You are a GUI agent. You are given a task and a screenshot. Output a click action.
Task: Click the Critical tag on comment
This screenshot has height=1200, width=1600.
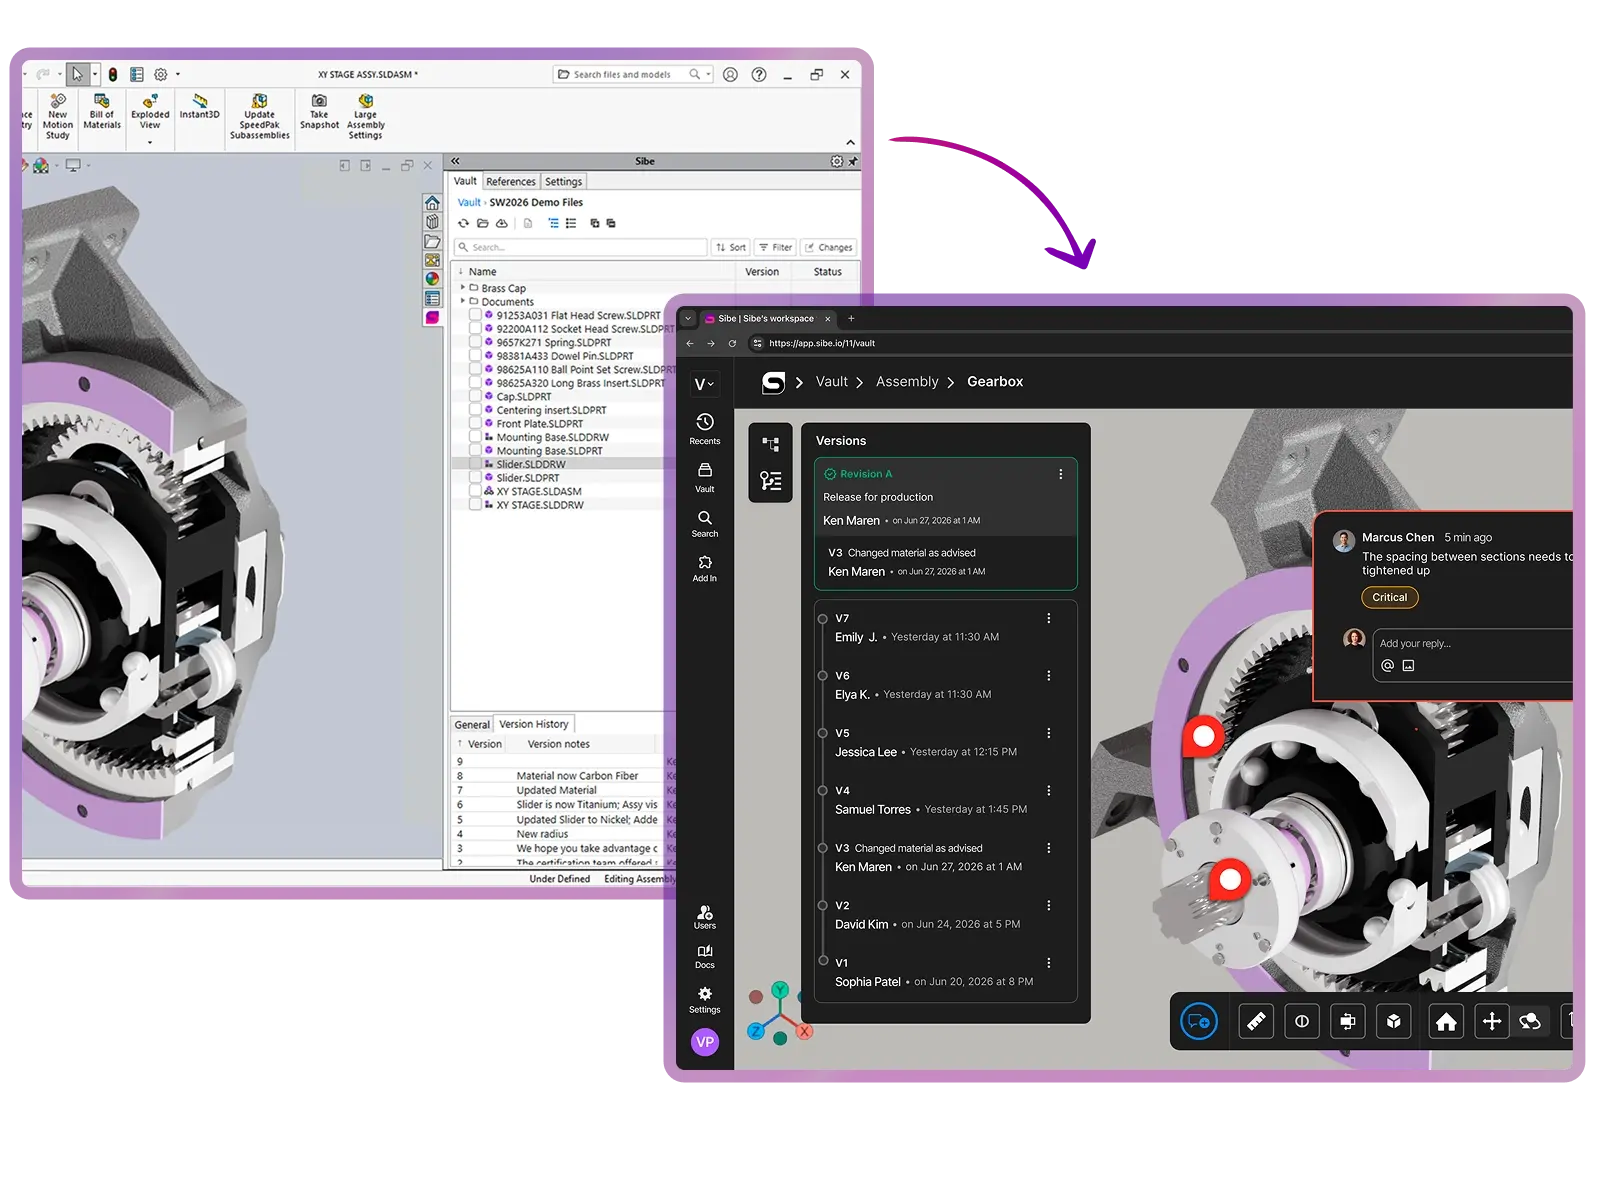coord(1389,597)
